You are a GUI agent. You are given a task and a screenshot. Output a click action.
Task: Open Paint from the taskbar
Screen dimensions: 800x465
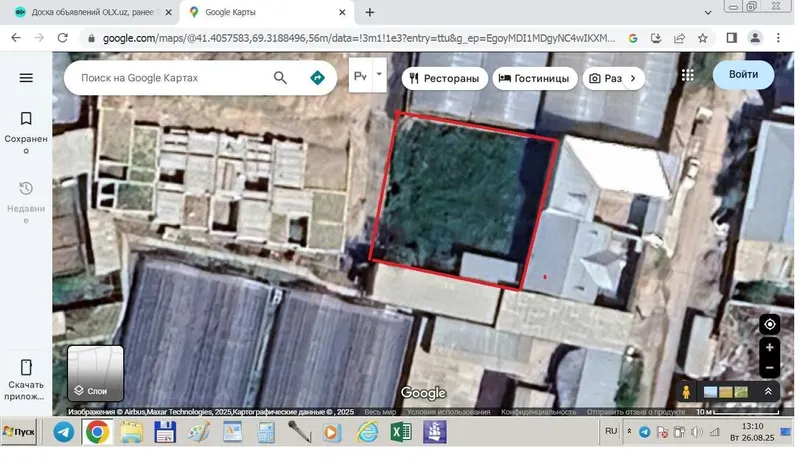coord(198,432)
